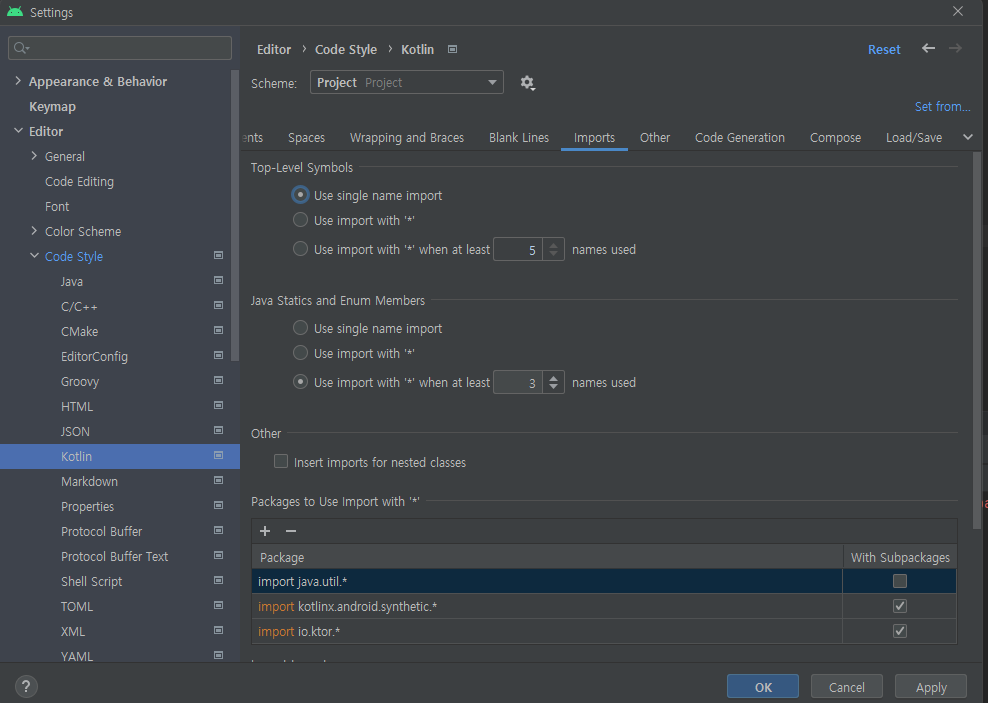
Task: Click project icon beside Shell Script entry
Action: [219, 580]
